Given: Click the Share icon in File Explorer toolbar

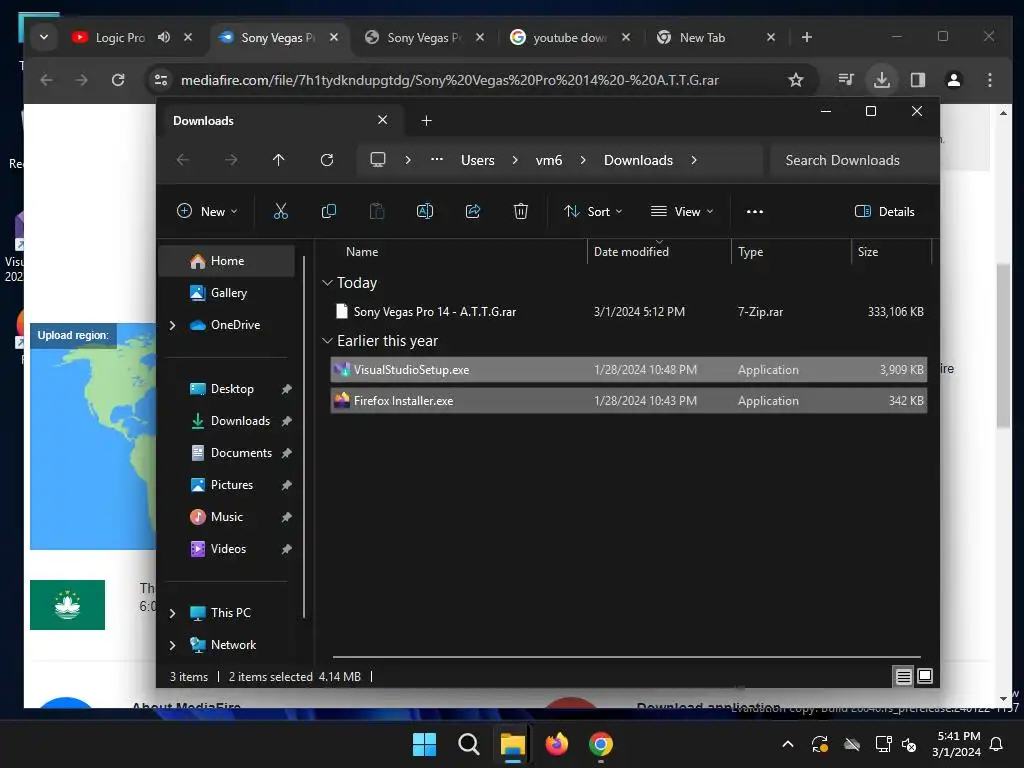Looking at the screenshot, I should pyautogui.click(x=473, y=211).
